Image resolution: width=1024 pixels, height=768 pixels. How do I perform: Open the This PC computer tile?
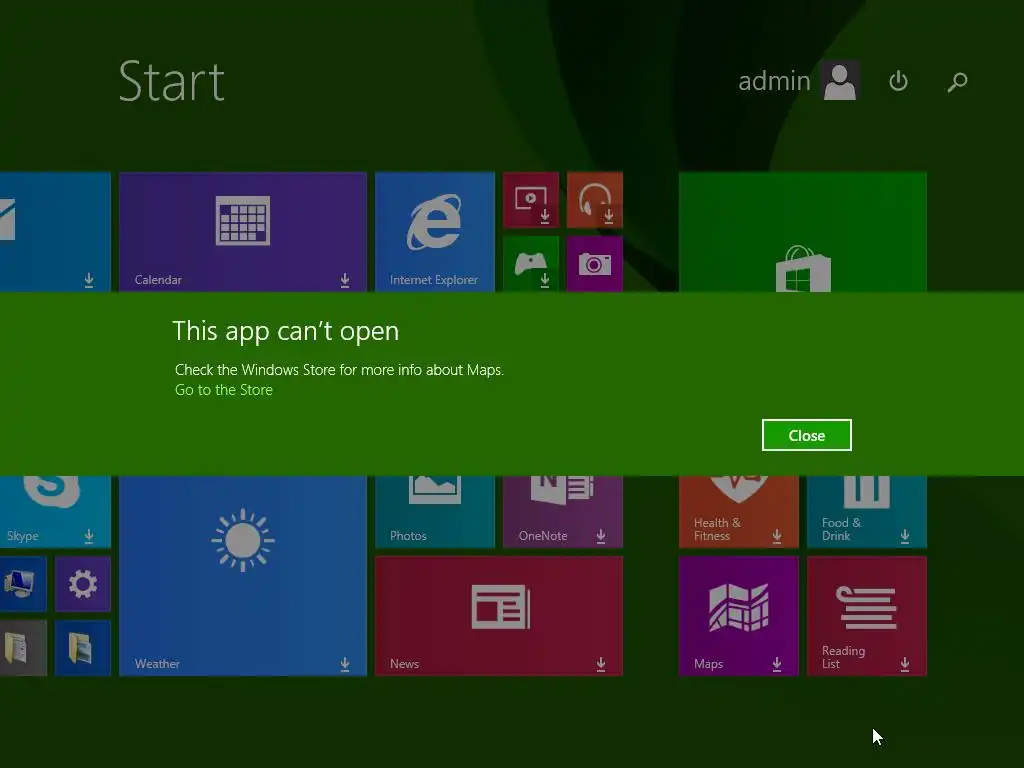pyautogui.click(x=23, y=584)
